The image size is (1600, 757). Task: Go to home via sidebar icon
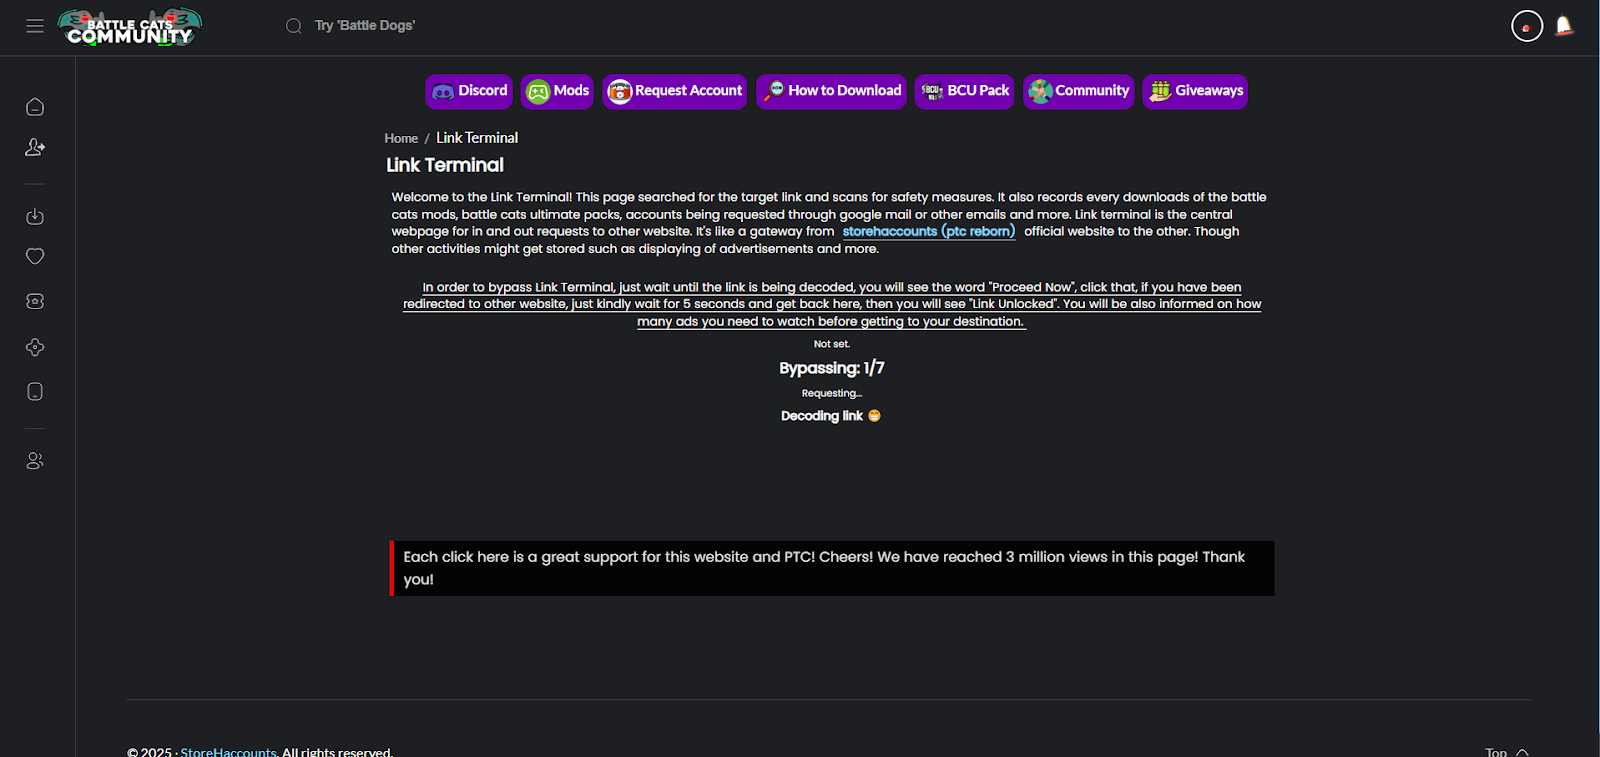(x=35, y=107)
